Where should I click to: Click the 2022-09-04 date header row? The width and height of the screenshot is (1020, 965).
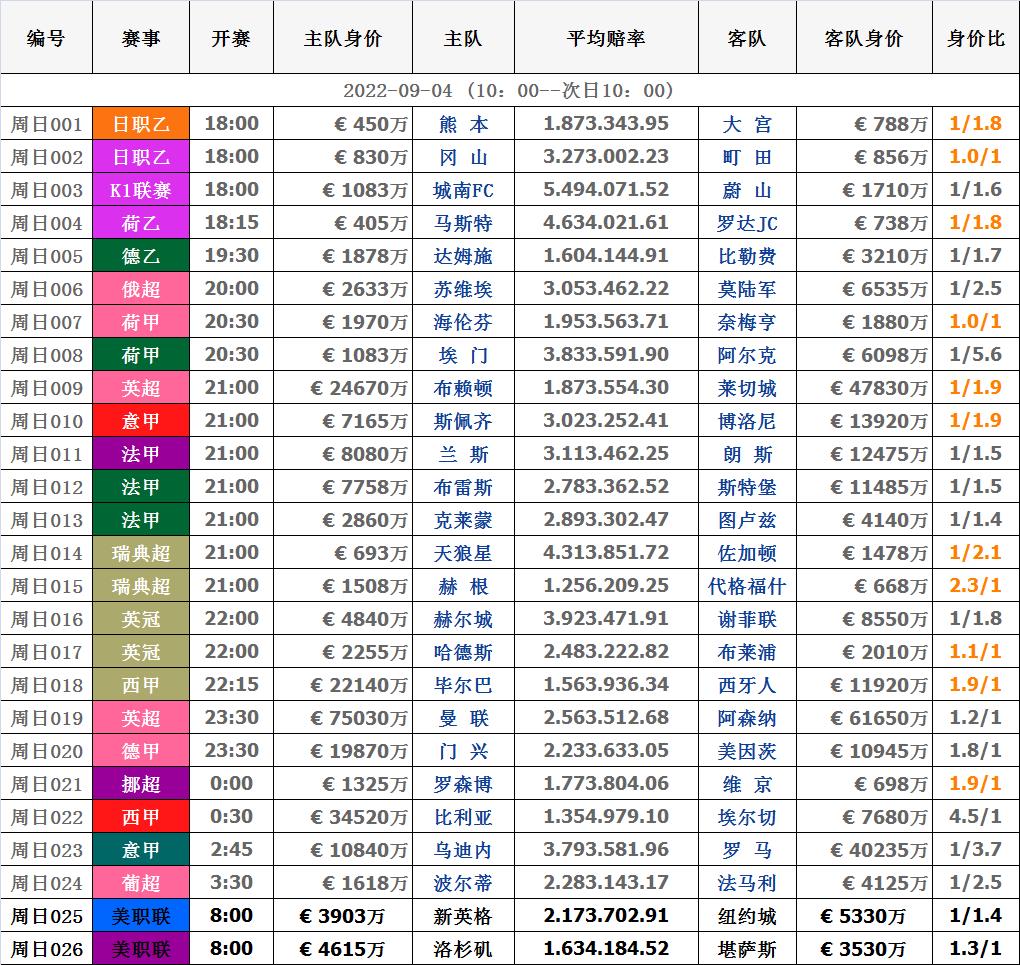[509, 90]
